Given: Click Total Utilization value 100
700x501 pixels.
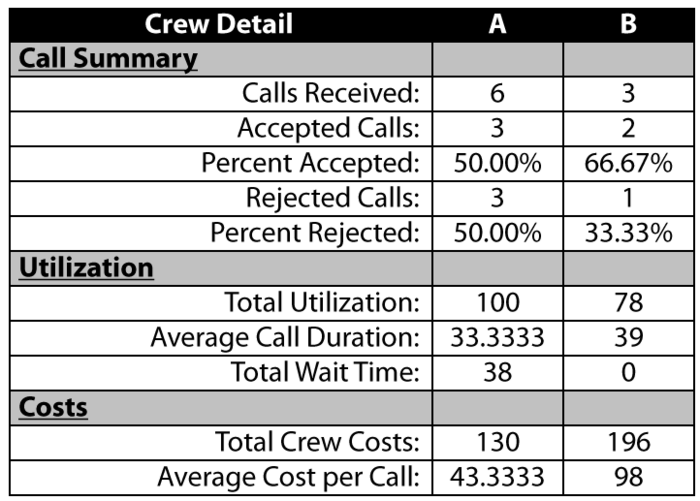Looking at the screenshot, I should pos(498,303).
